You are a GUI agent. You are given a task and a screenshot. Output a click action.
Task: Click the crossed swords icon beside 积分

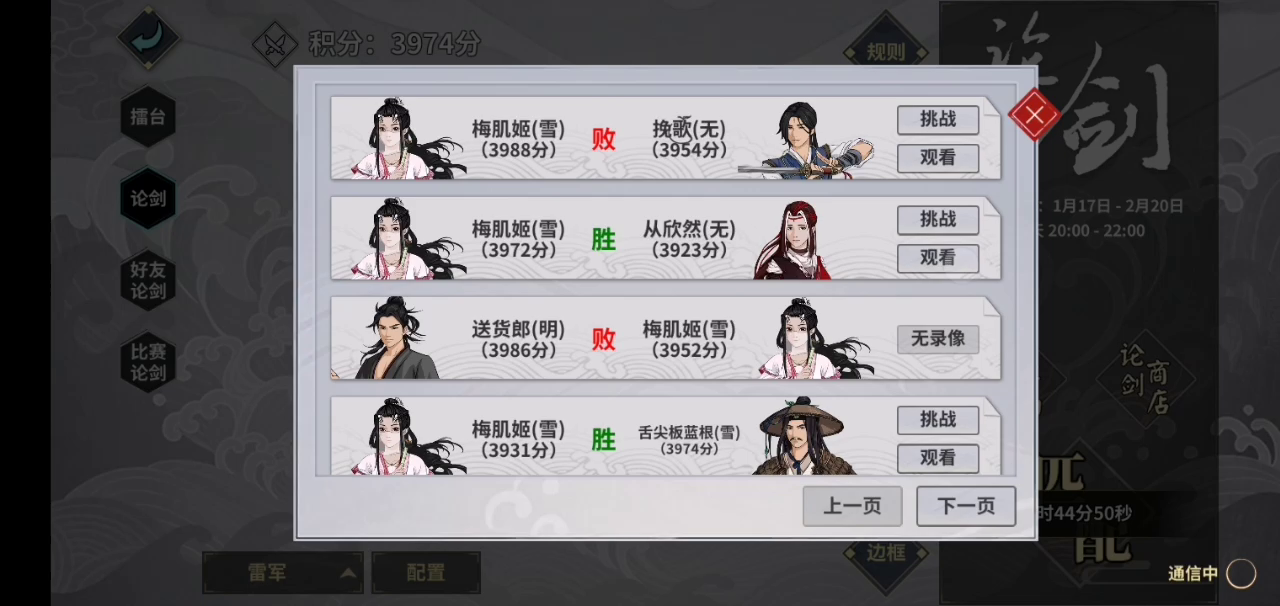click(275, 45)
